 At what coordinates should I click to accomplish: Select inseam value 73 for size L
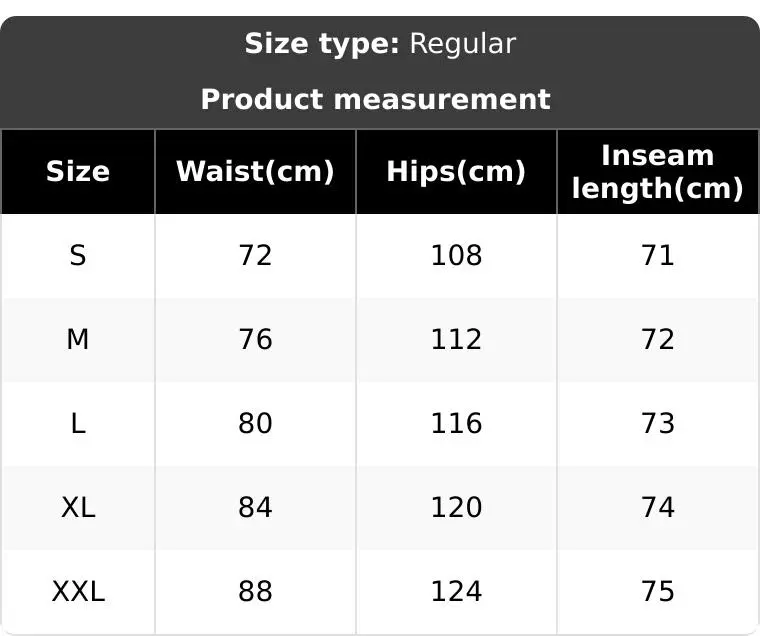[x=657, y=424]
